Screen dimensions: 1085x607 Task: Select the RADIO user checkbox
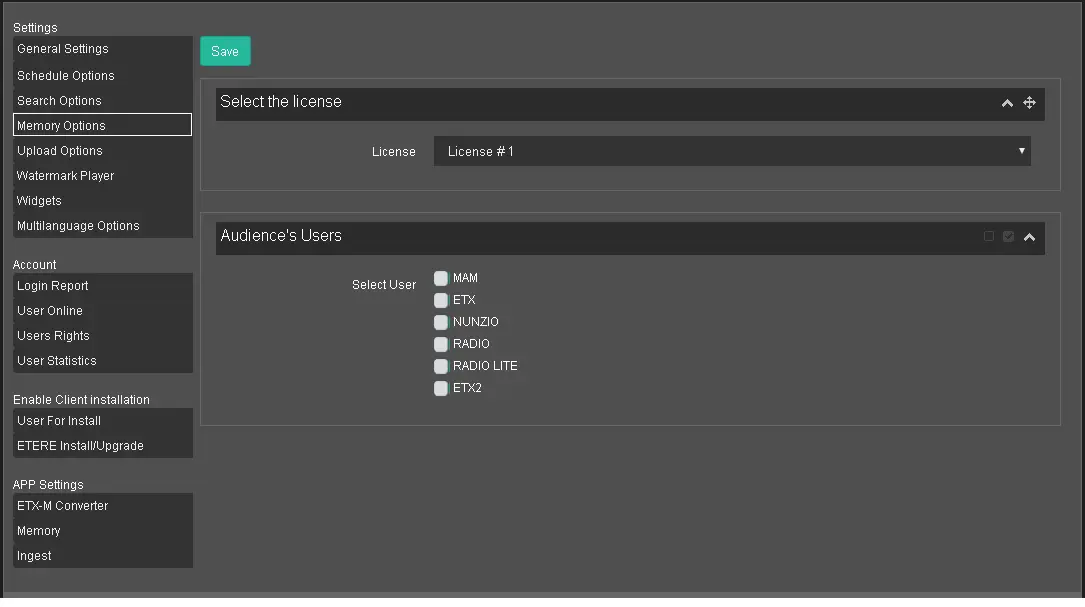[441, 344]
